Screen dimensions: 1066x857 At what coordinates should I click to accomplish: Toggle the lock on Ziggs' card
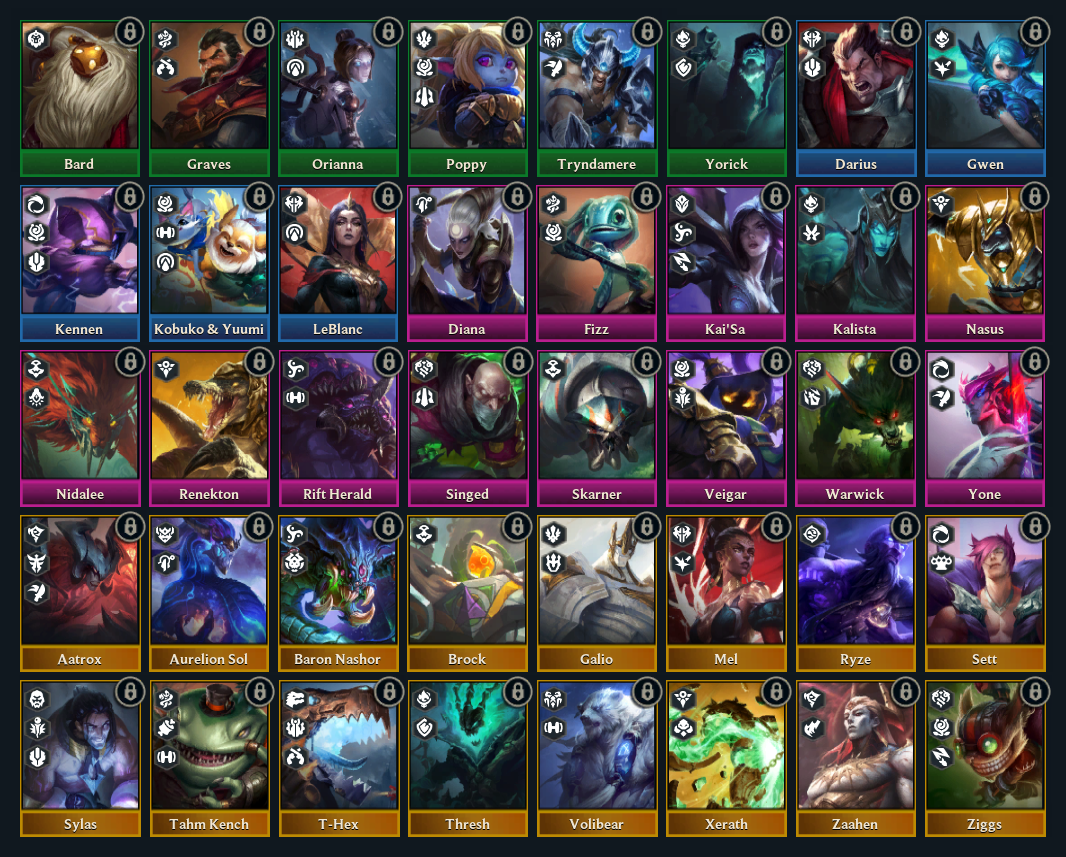(1034, 692)
